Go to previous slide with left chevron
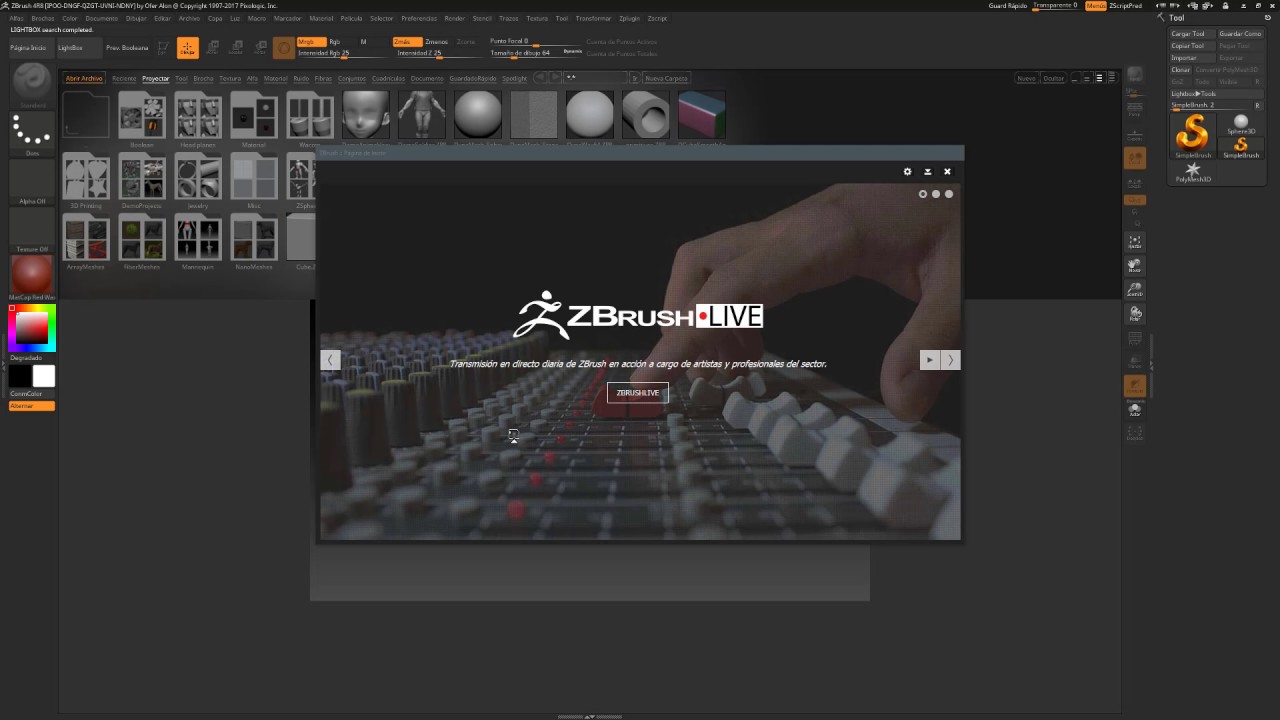Image resolution: width=1280 pixels, height=720 pixels. [x=330, y=360]
